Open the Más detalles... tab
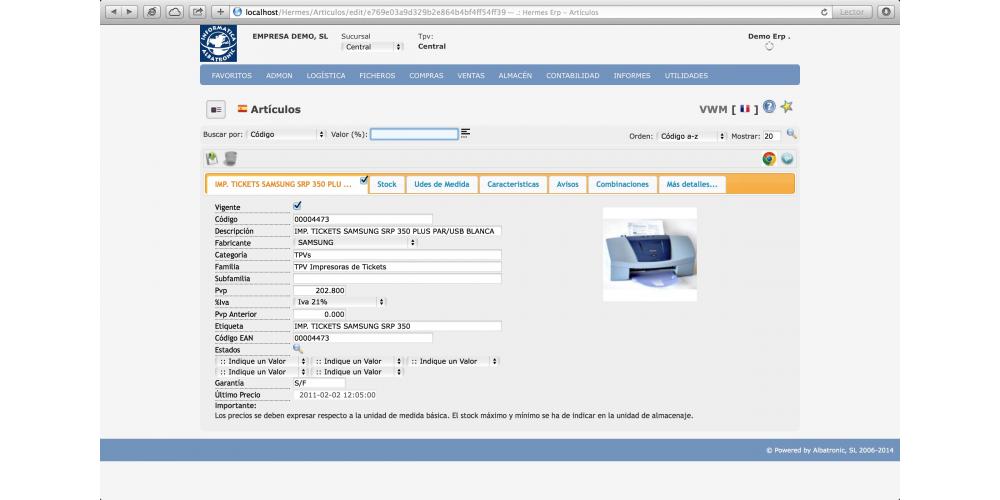Viewport: 1000px width, 500px height. [x=692, y=184]
